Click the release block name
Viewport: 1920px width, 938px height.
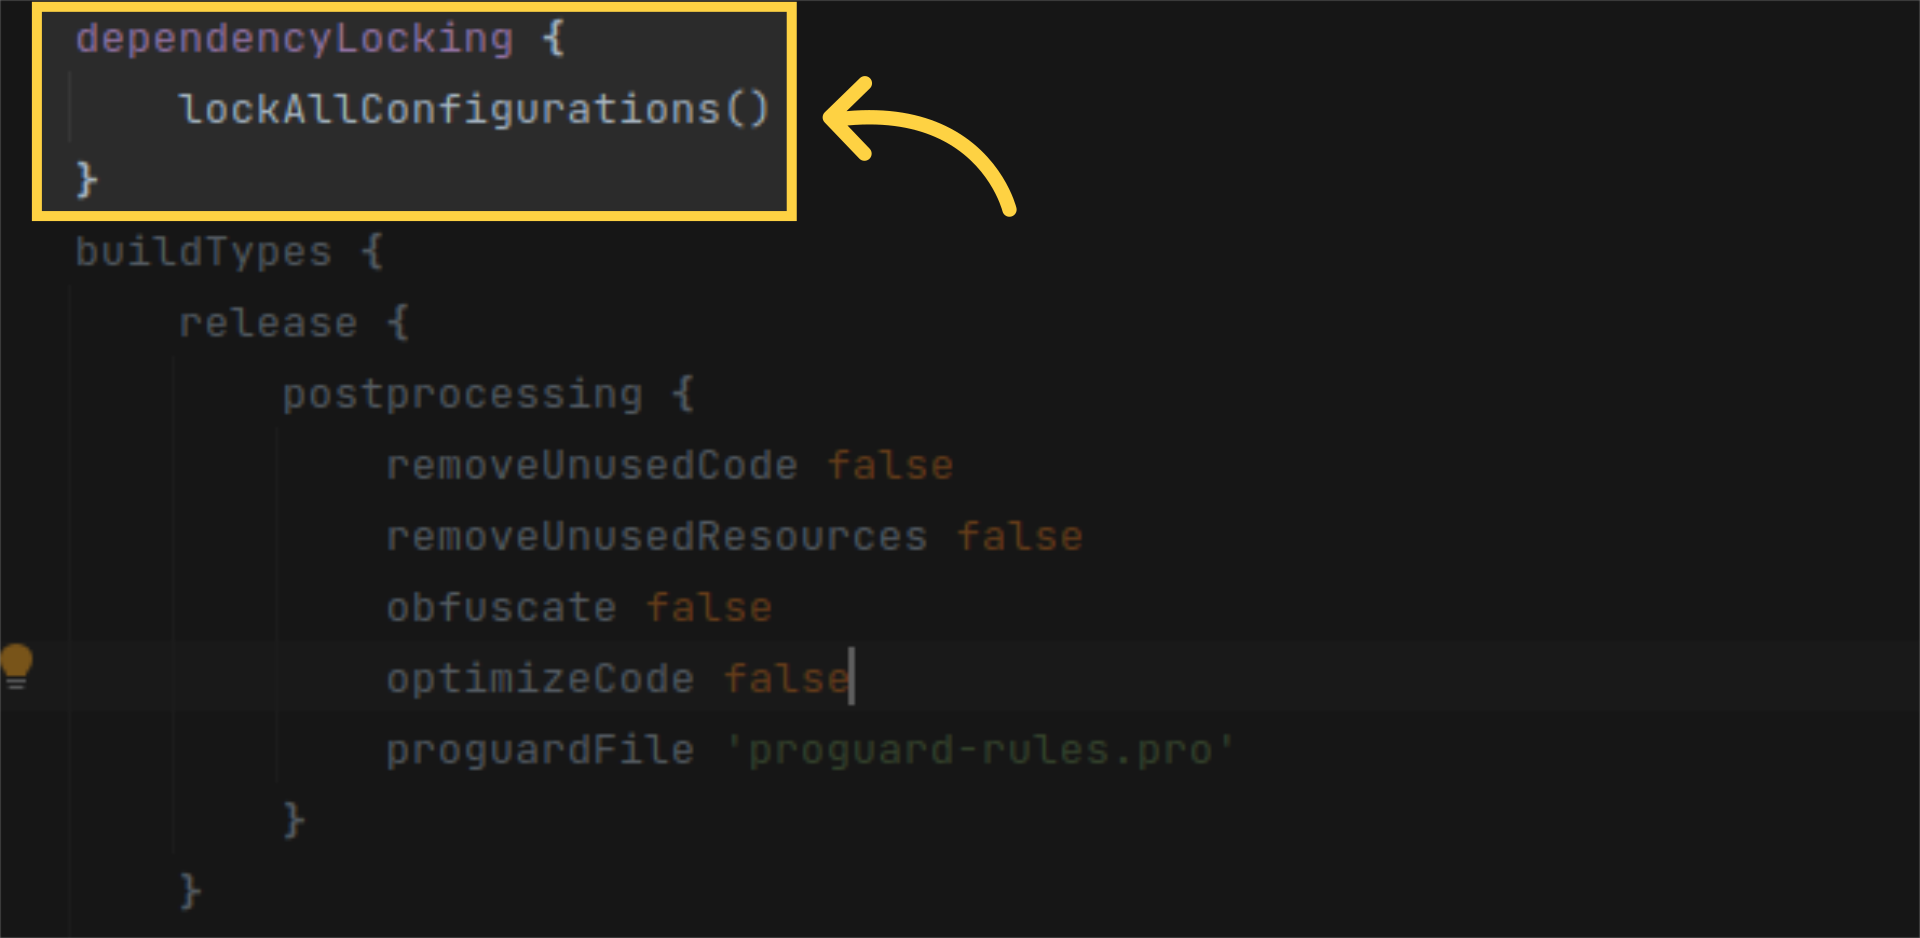coord(268,323)
